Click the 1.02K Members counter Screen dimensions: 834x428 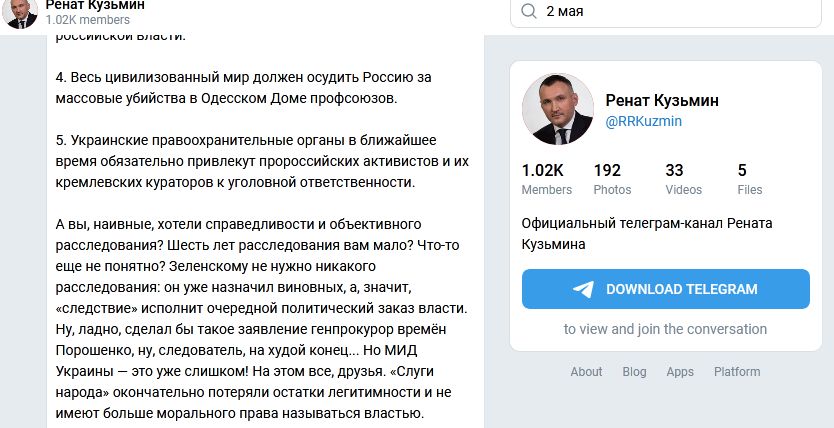(547, 178)
